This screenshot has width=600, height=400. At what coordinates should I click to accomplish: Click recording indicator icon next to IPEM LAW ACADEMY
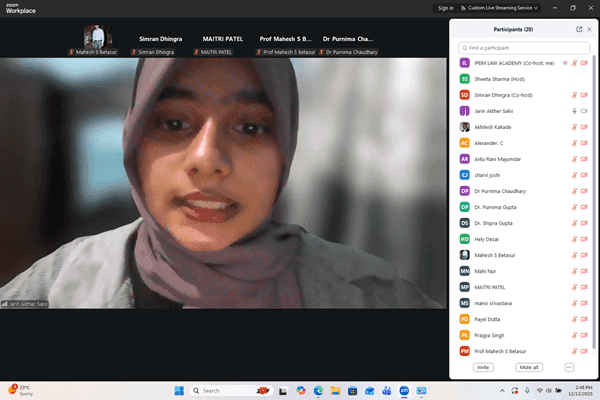tap(565, 63)
